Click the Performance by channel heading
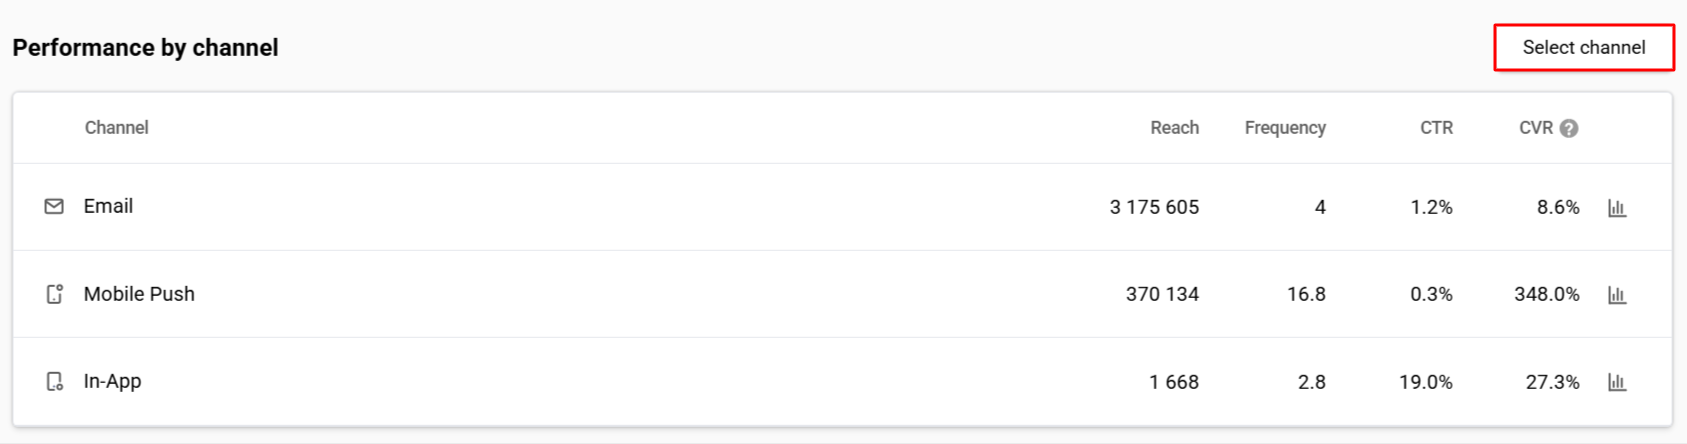This screenshot has height=444, width=1687. [x=145, y=47]
